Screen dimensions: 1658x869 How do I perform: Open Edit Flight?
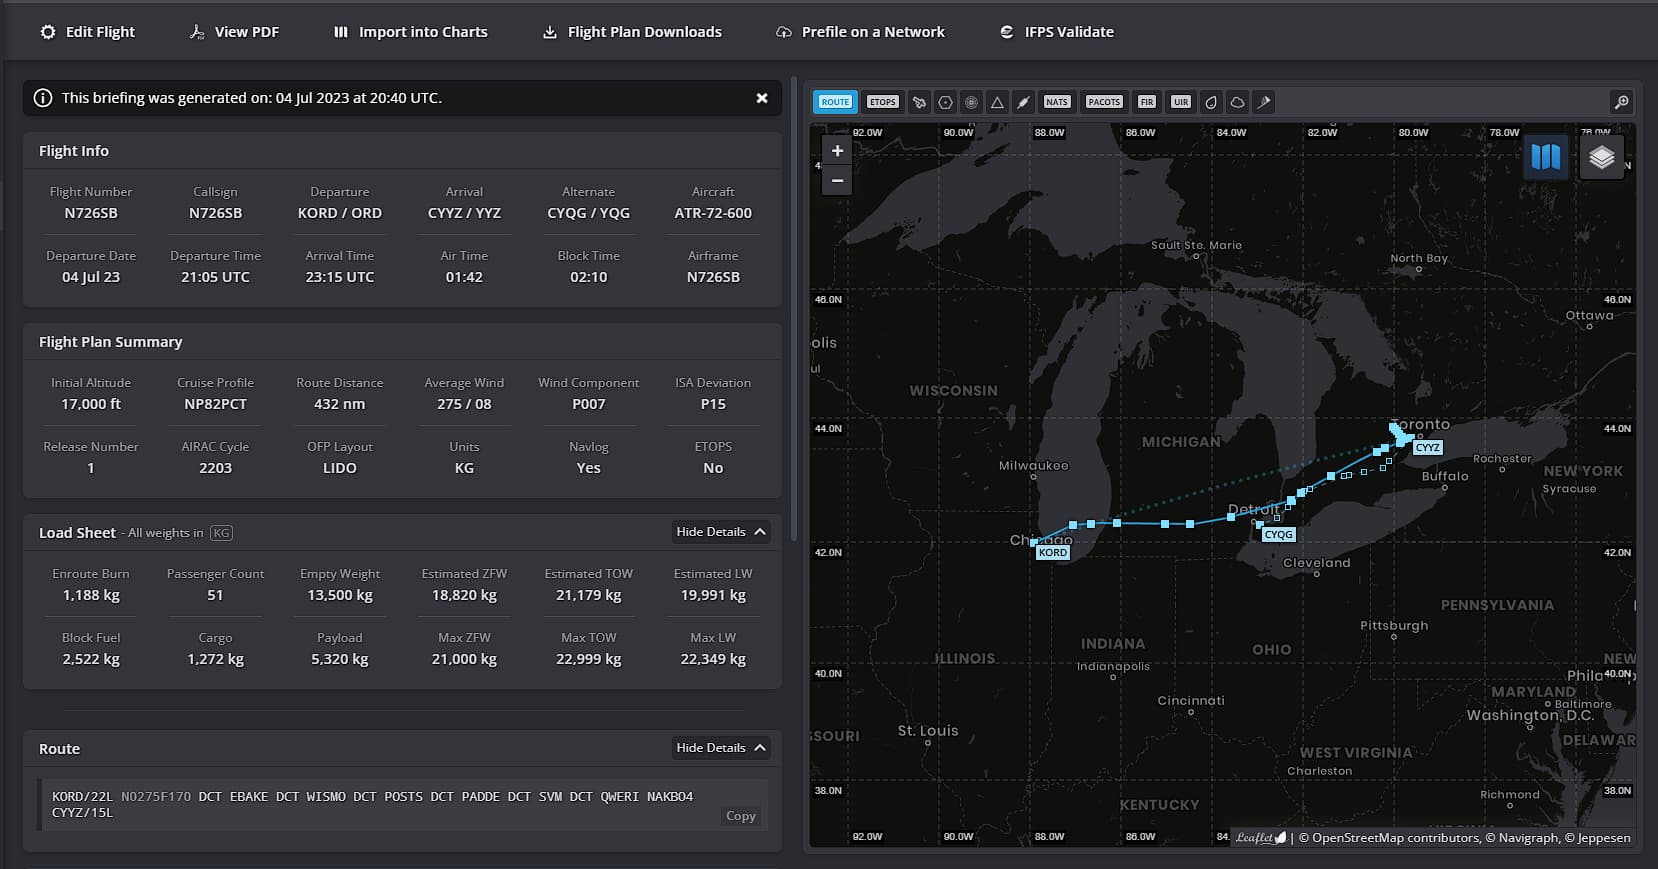87,32
